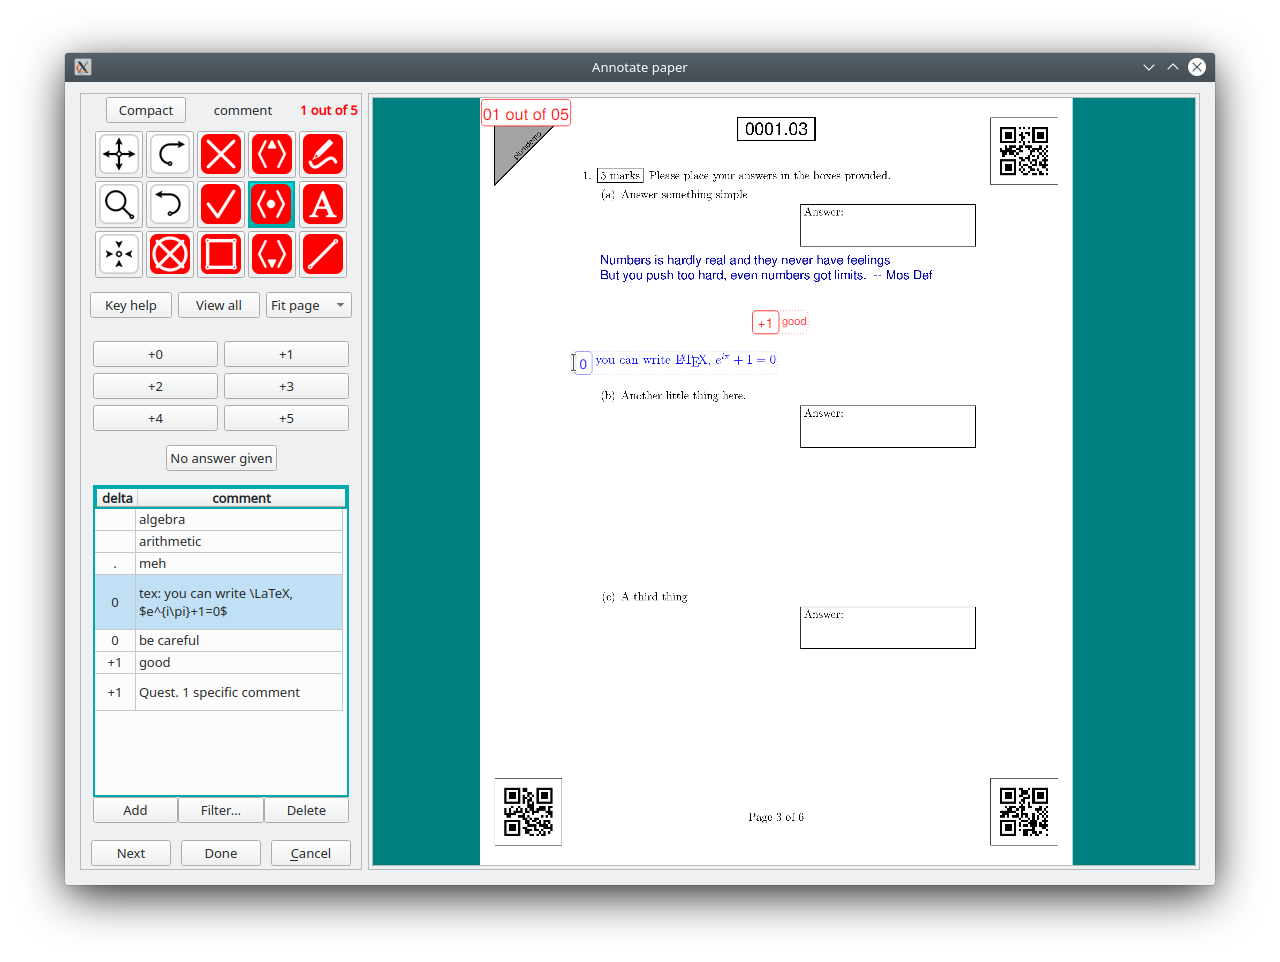The width and height of the screenshot is (1280, 962).
Task: Click the undo curved arrow icon
Action: (170, 204)
